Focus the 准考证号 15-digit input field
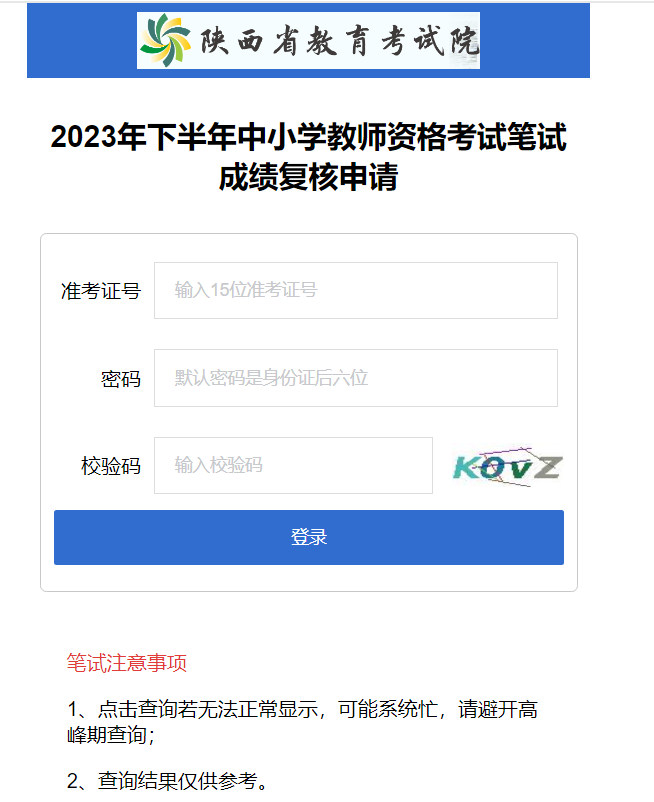654x802 pixels. pos(356,291)
